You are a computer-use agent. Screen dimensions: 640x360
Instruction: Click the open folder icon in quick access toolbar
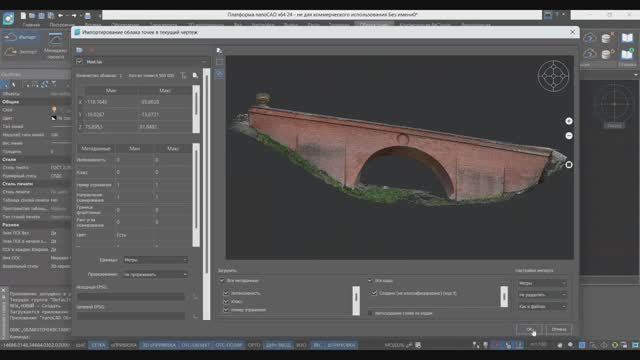coord(32,16)
